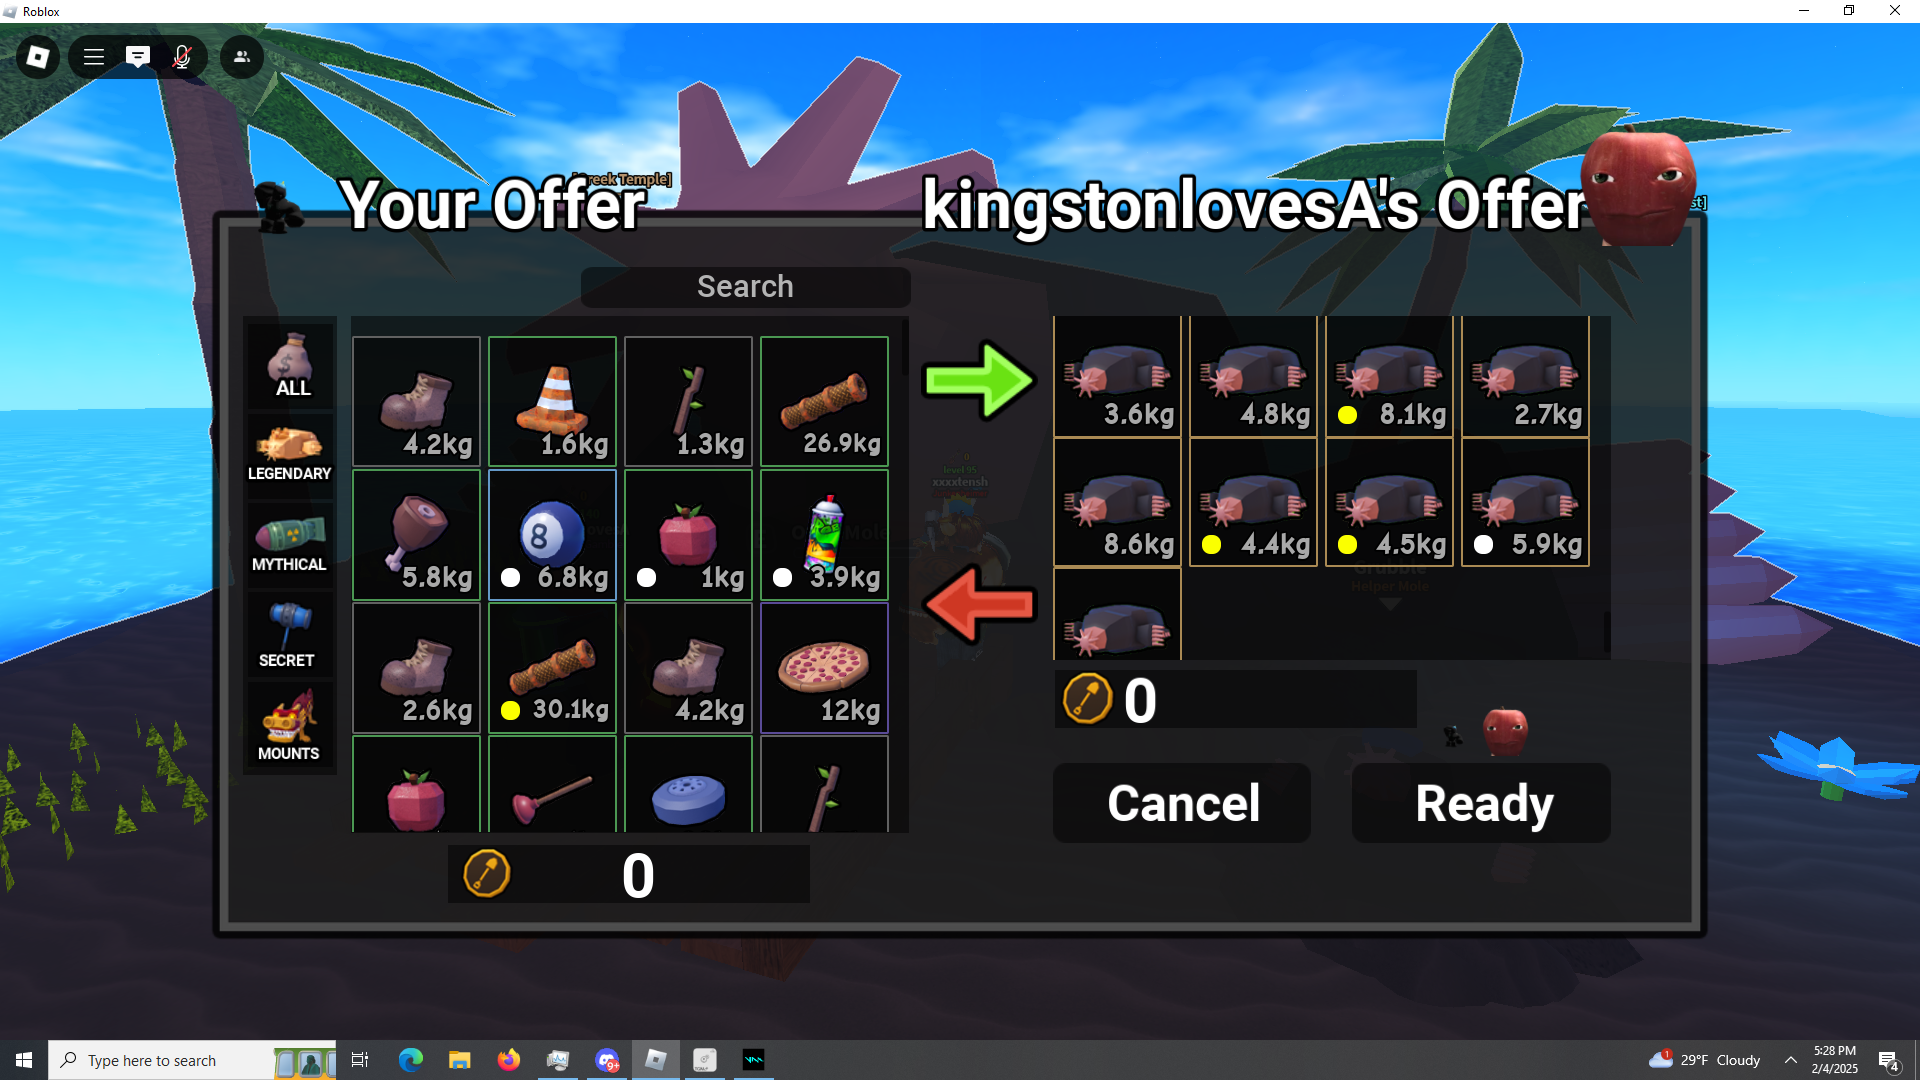Open the Roblox chat bubble icon
The height and width of the screenshot is (1080, 1920).
pyautogui.click(x=138, y=57)
